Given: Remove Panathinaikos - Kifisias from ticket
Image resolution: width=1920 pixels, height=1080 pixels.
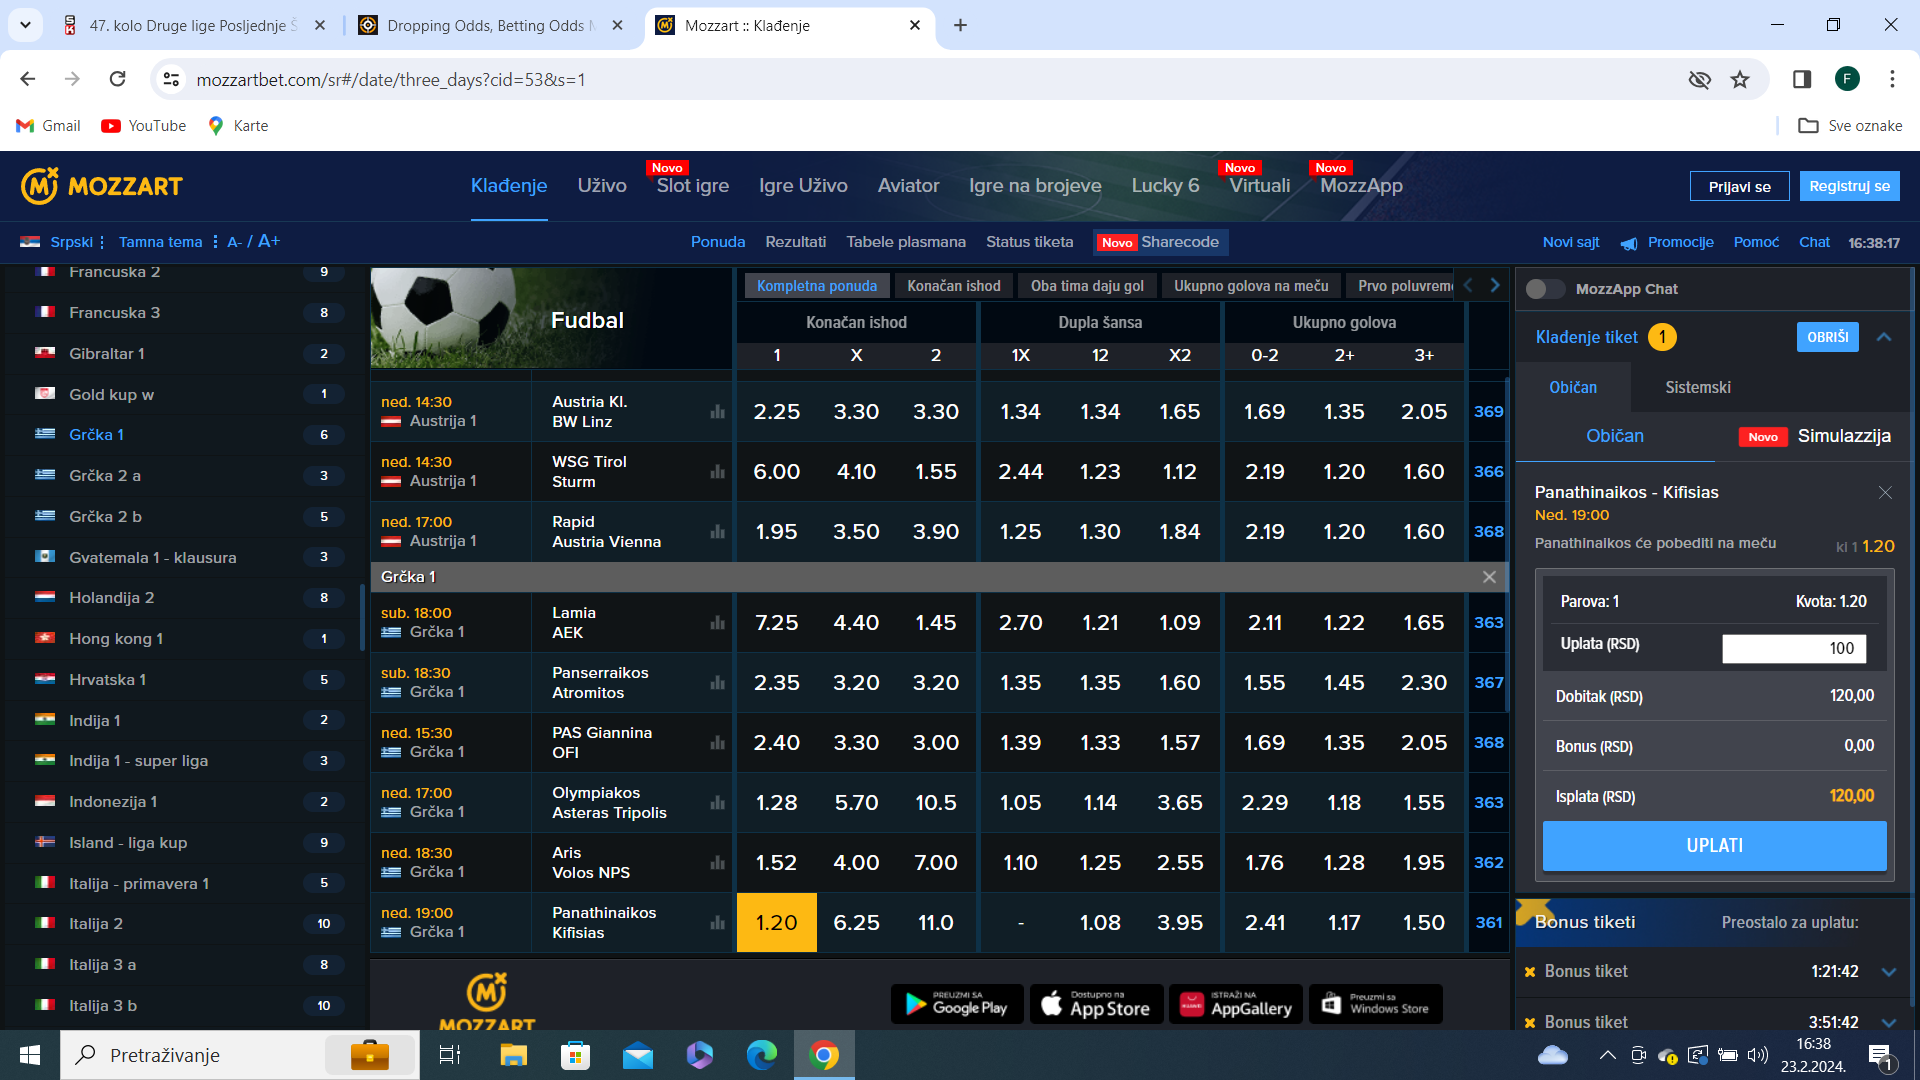Looking at the screenshot, I should (x=1885, y=492).
